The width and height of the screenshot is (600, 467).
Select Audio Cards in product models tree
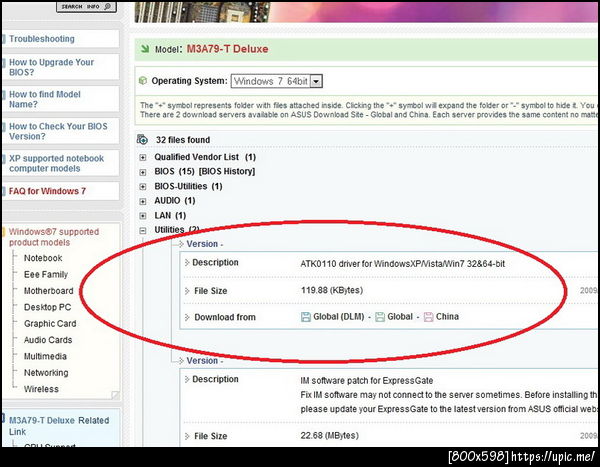coord(48,340)
